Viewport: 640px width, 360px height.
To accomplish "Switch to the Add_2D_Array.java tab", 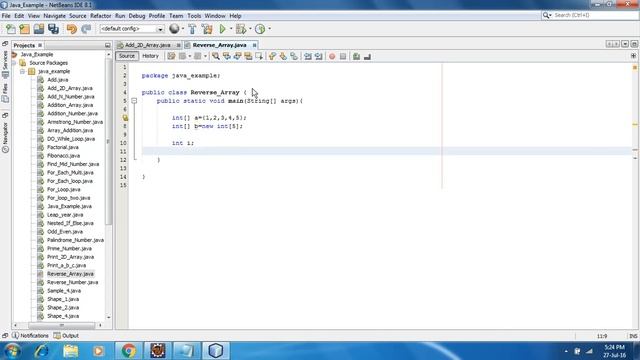I will point(147,45).
